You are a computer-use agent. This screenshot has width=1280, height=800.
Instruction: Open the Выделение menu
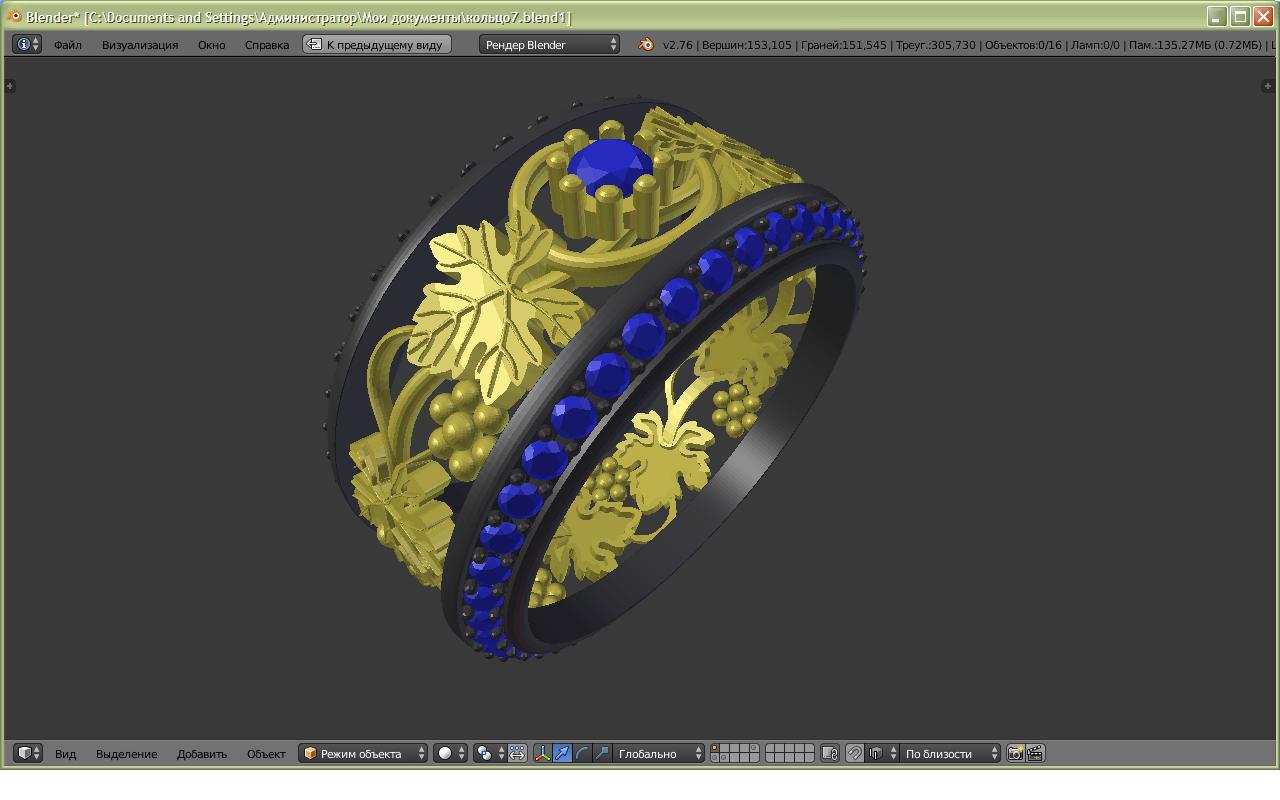[x=127, y=754]
